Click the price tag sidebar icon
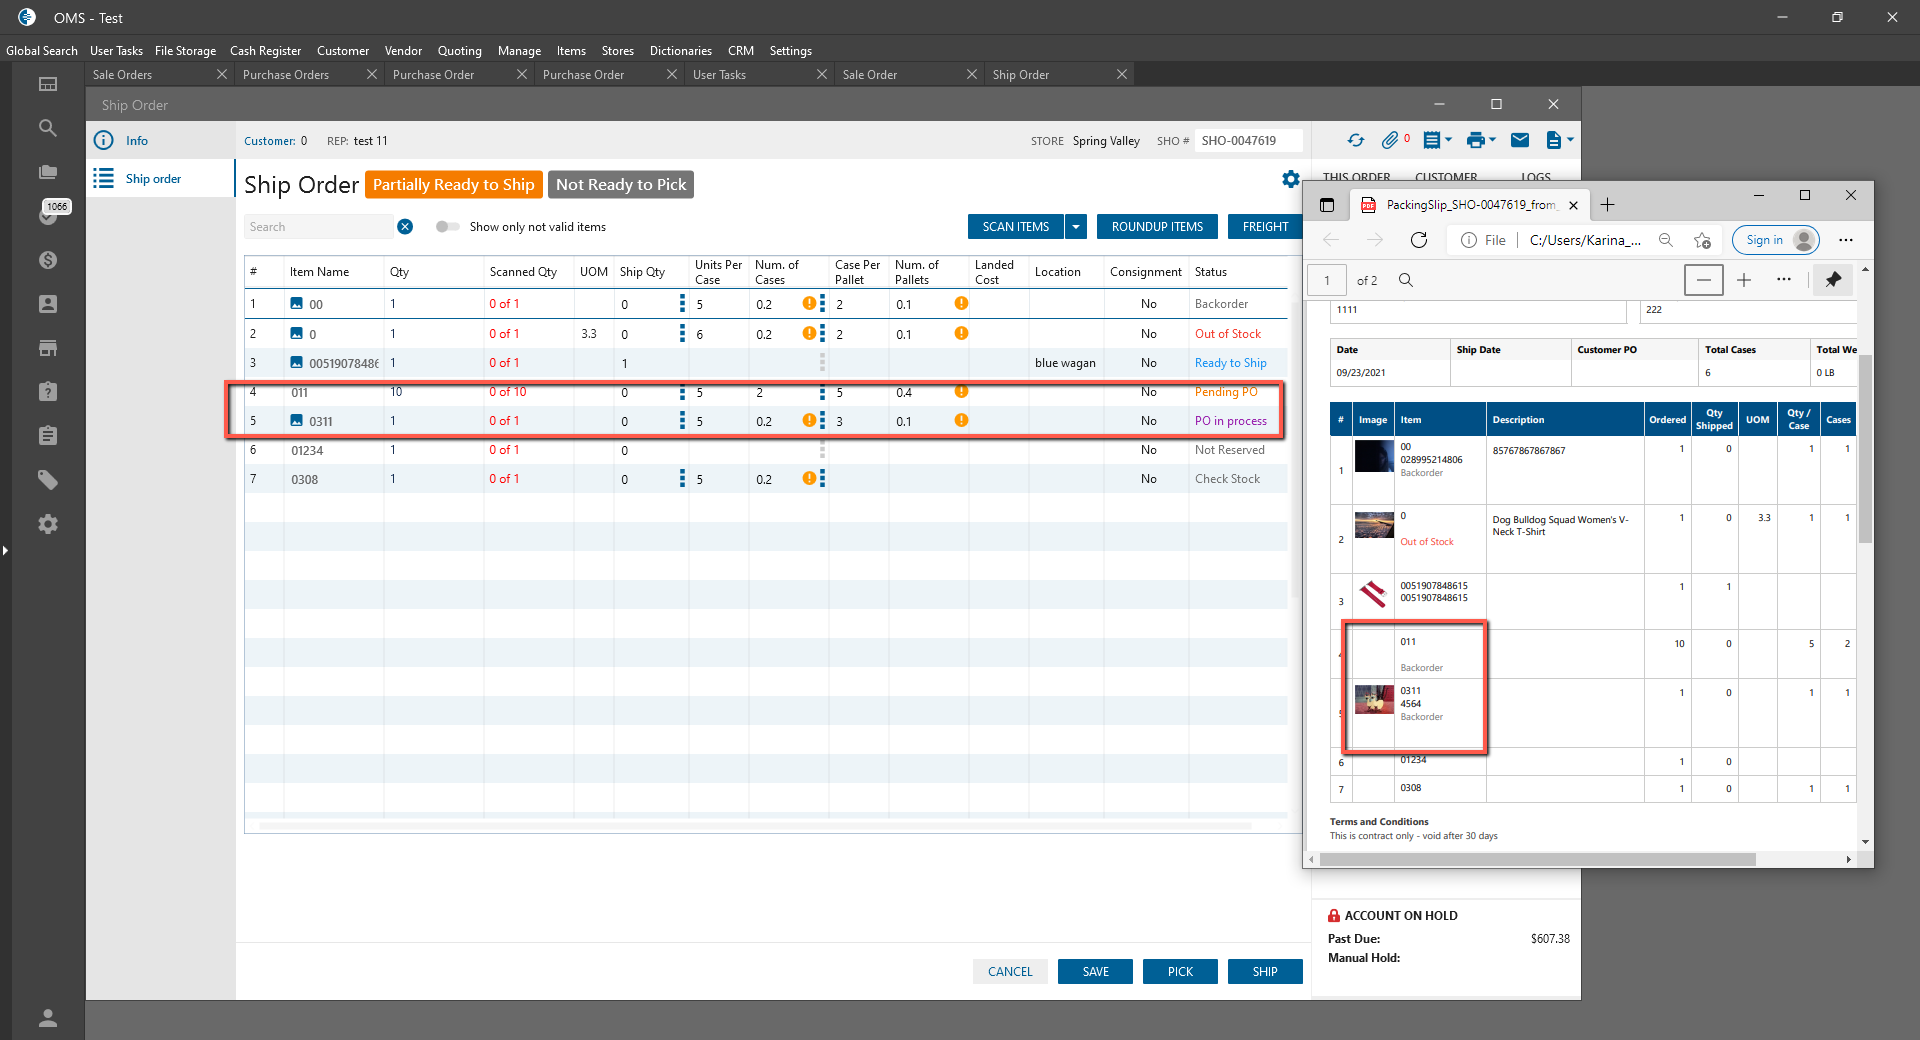The image size is (1920, 1040). coord(47,480)
